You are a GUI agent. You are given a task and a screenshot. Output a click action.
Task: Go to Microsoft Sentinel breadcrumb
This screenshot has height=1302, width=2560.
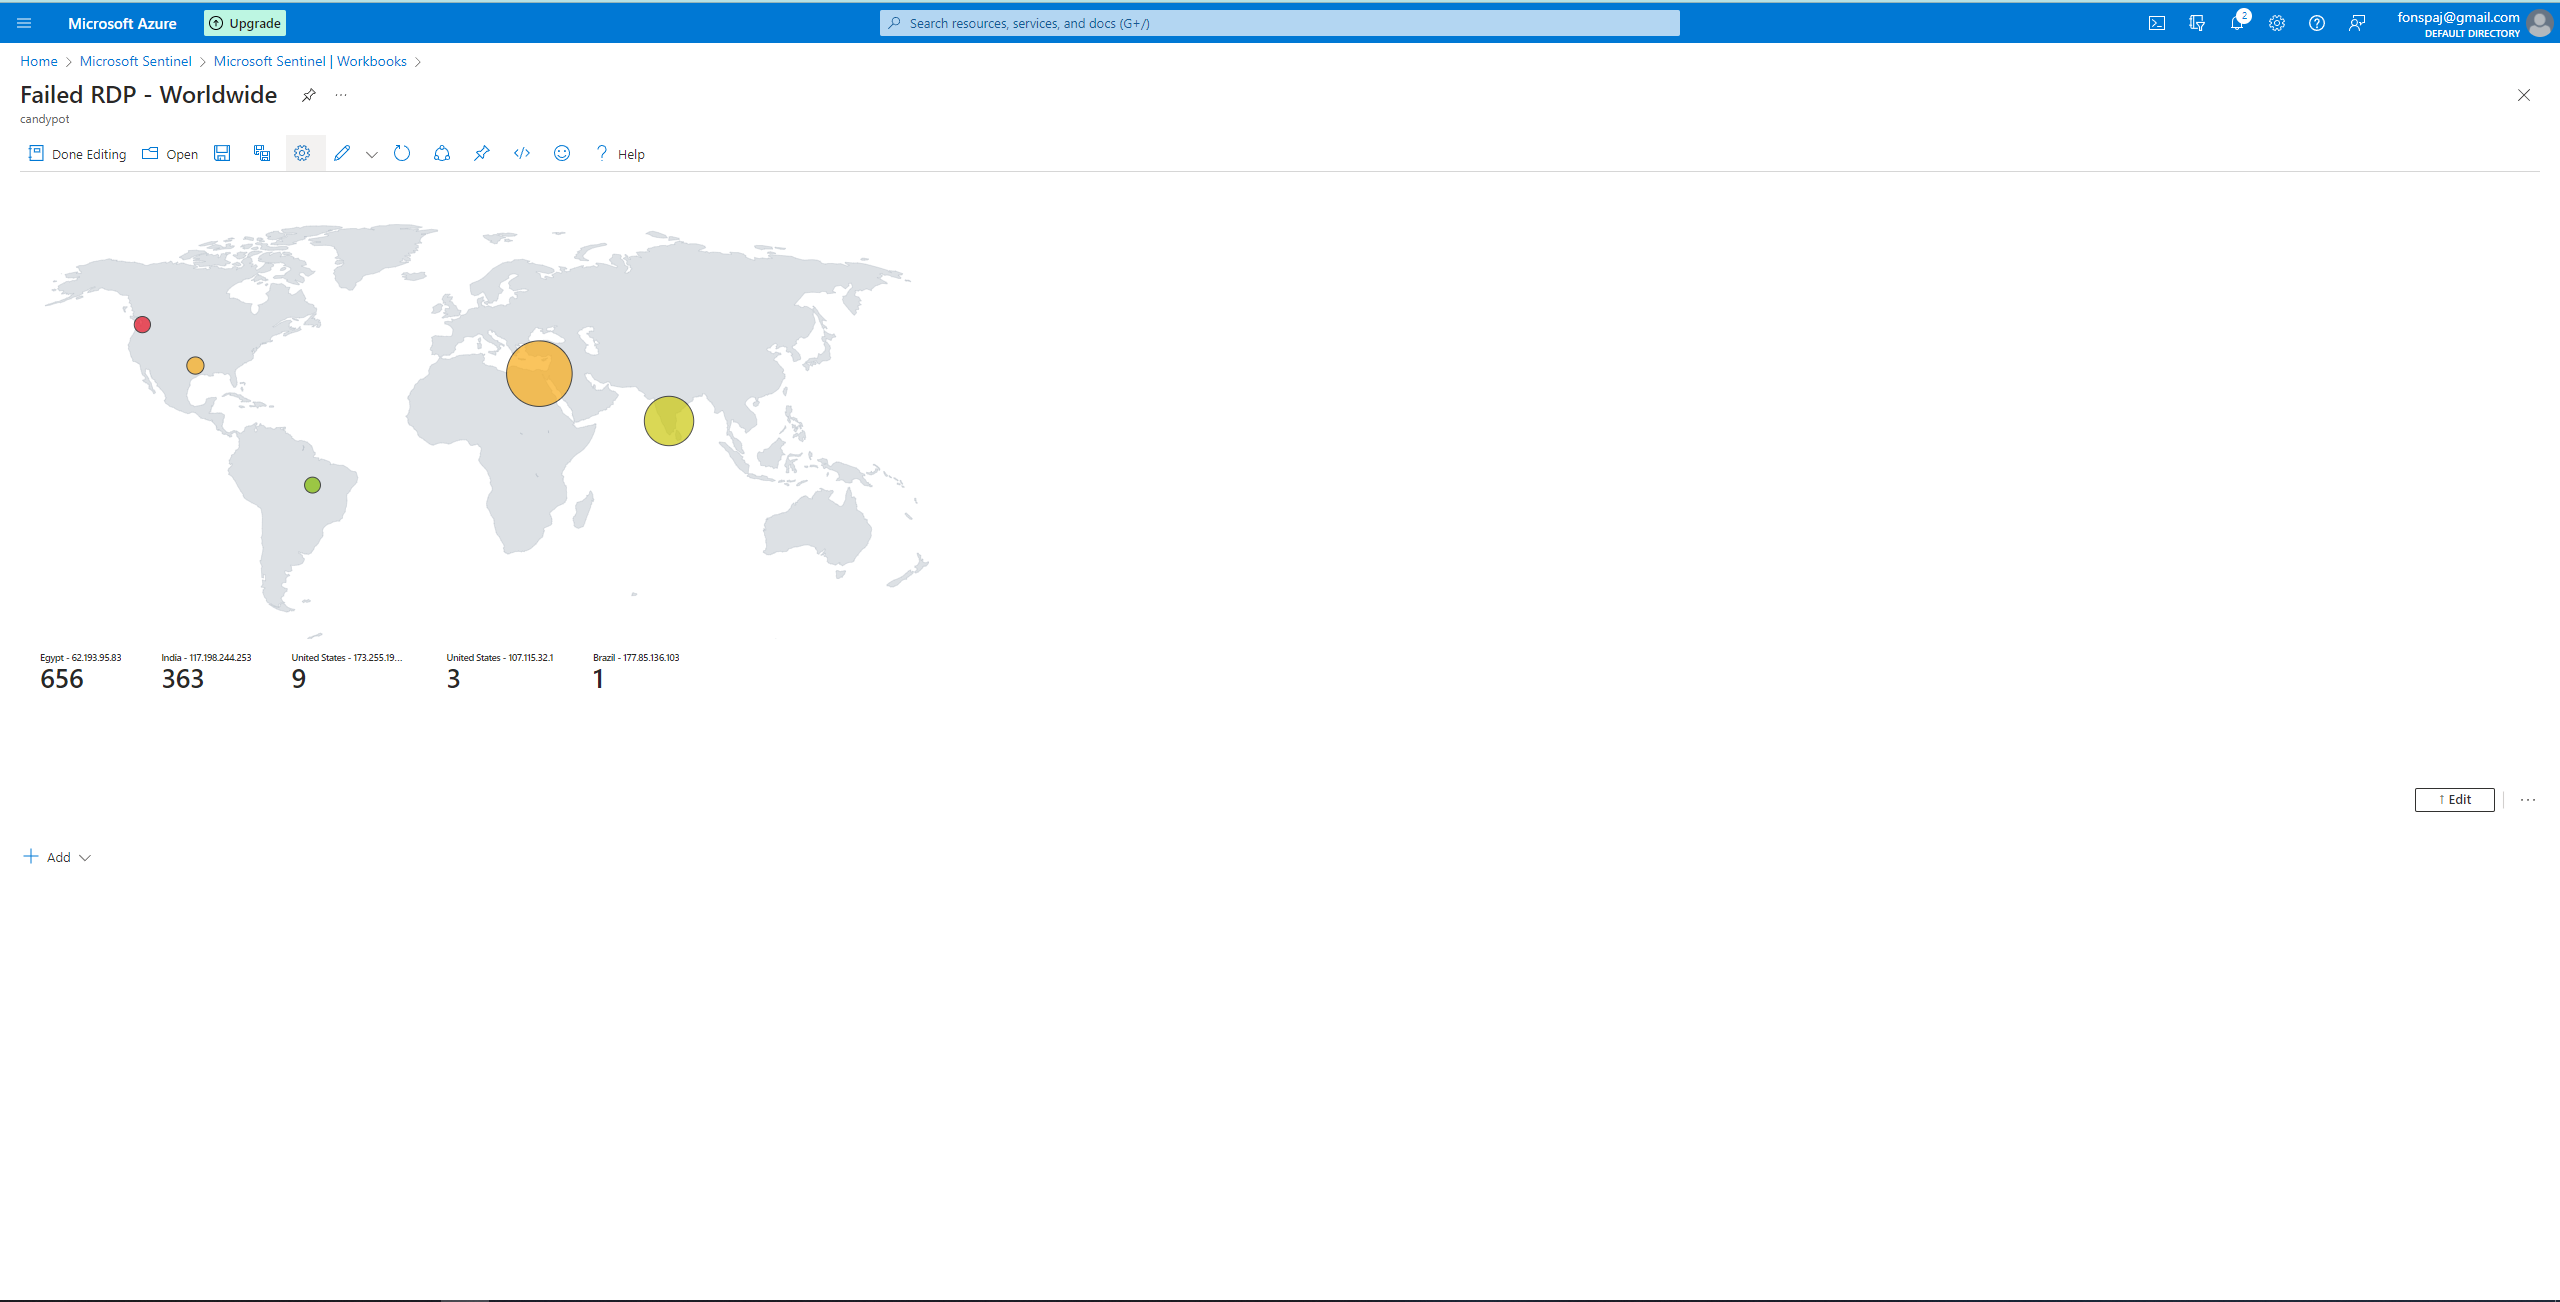[x=135, y=61]
